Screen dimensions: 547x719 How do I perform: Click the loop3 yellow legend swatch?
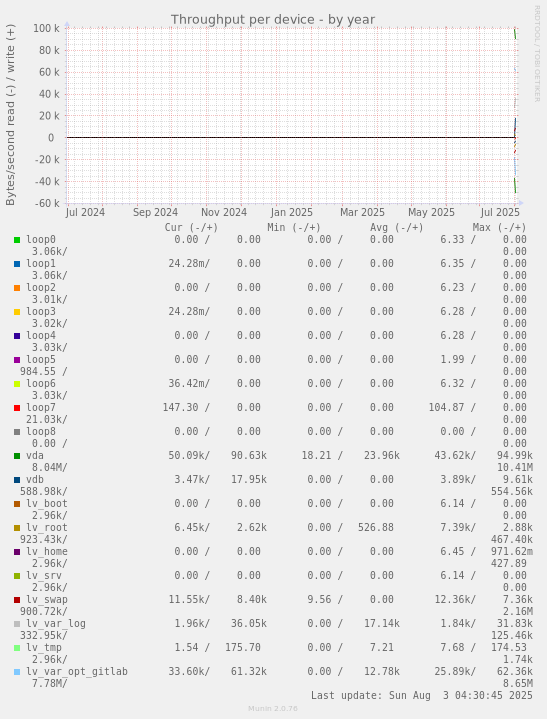coord(17,312)
